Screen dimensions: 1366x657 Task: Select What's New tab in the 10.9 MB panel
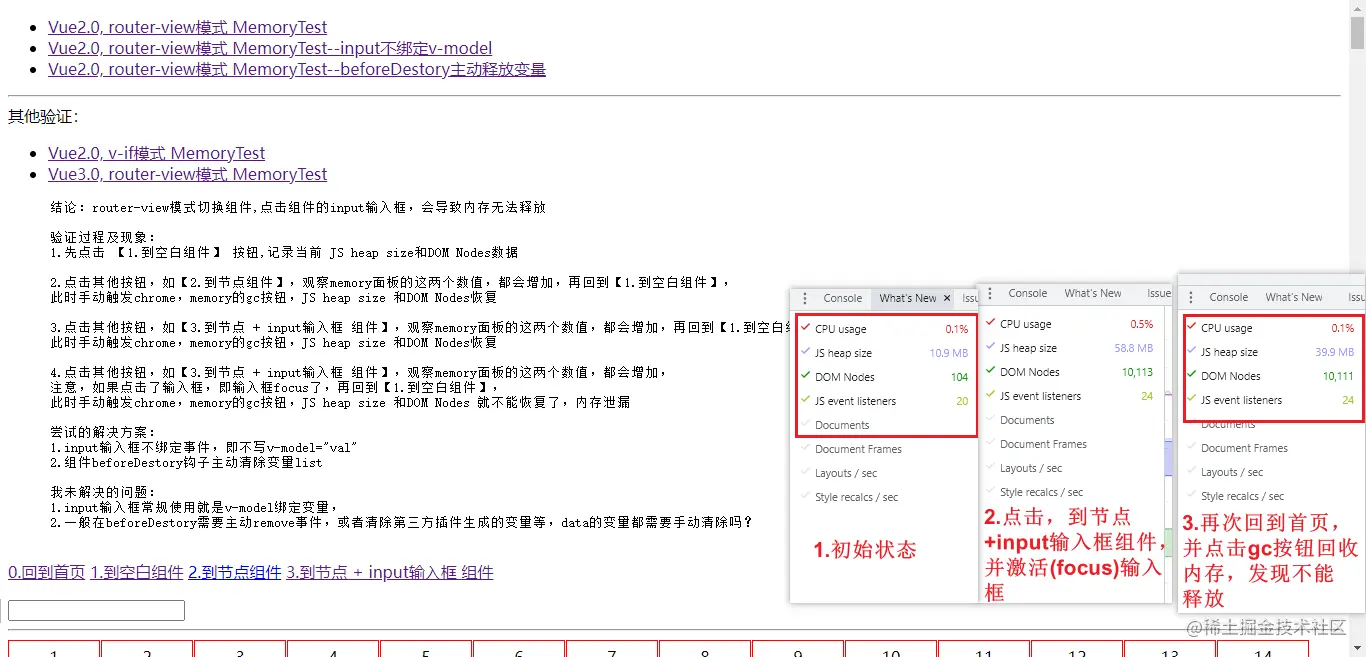908,298
